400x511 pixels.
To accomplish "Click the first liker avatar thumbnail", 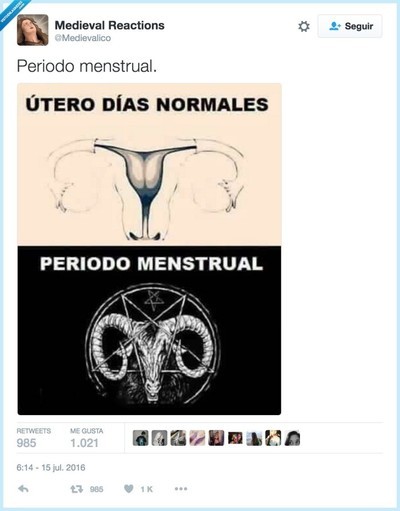I will pyautogui.click(x=140, y=438).
